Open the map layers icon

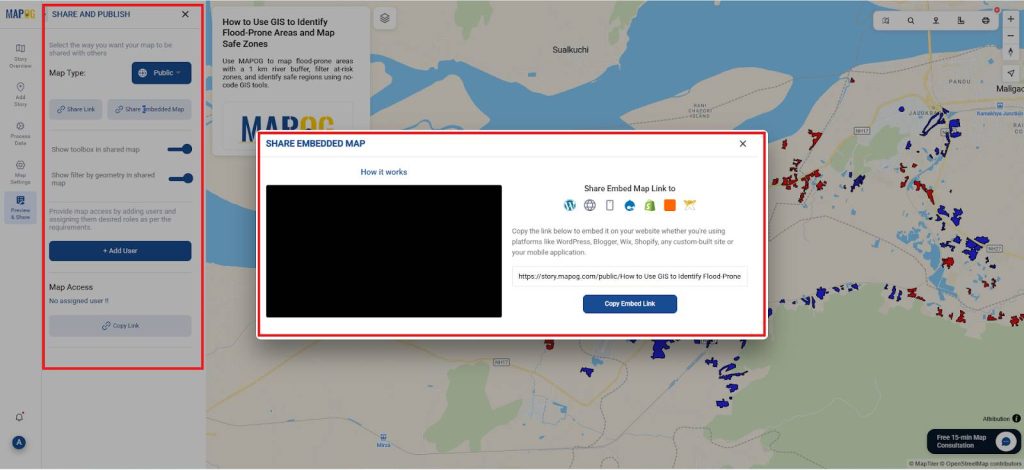(x=385, y=18)
